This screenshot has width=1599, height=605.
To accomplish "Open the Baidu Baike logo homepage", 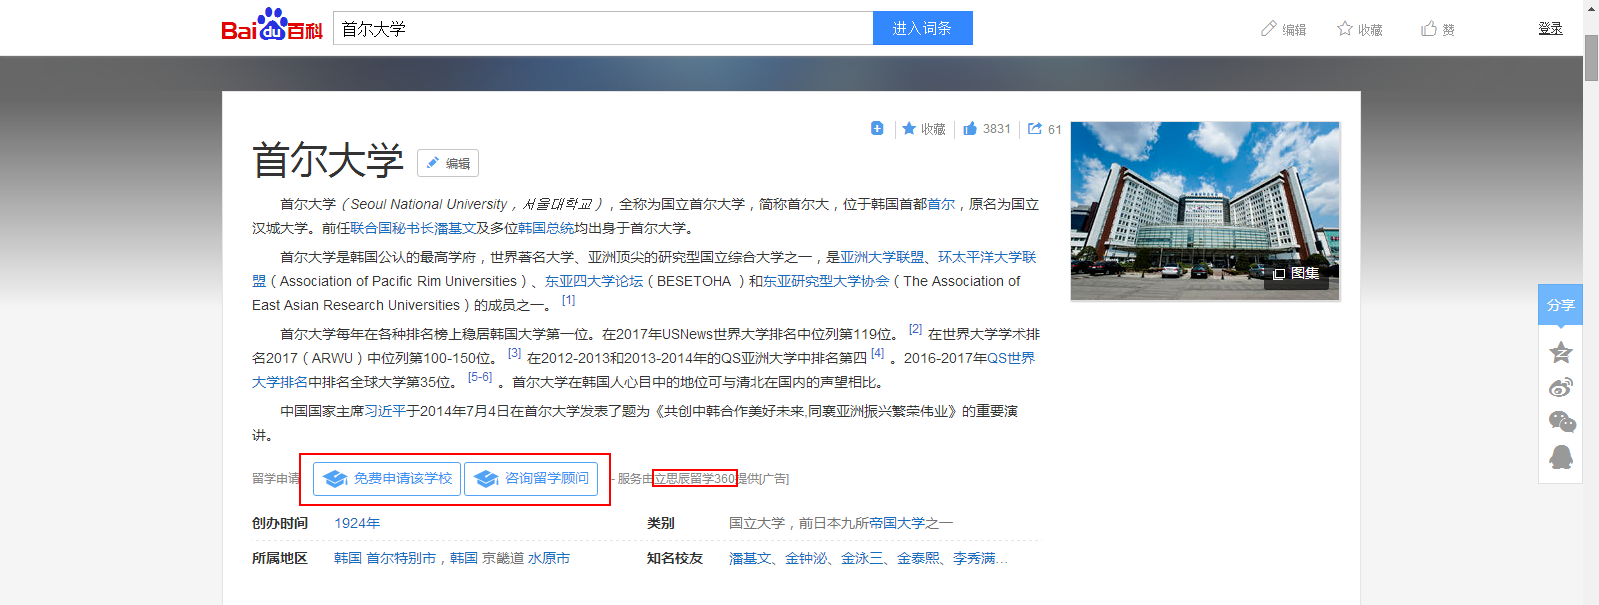I will click(x=271, y=25).
